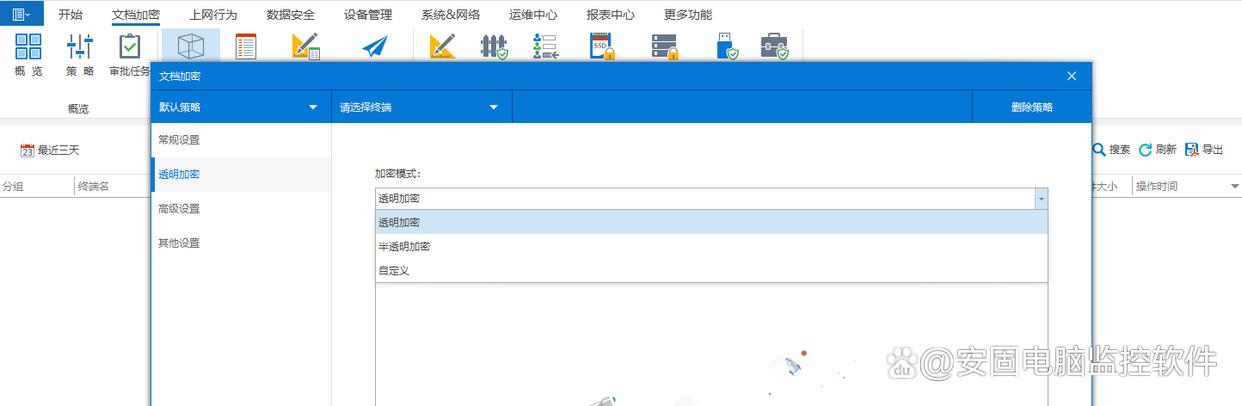This screenshot has width=1242, height=406.
Task: Click the calendar icon beside 最近三天
Action: click(x=27, y=150)
